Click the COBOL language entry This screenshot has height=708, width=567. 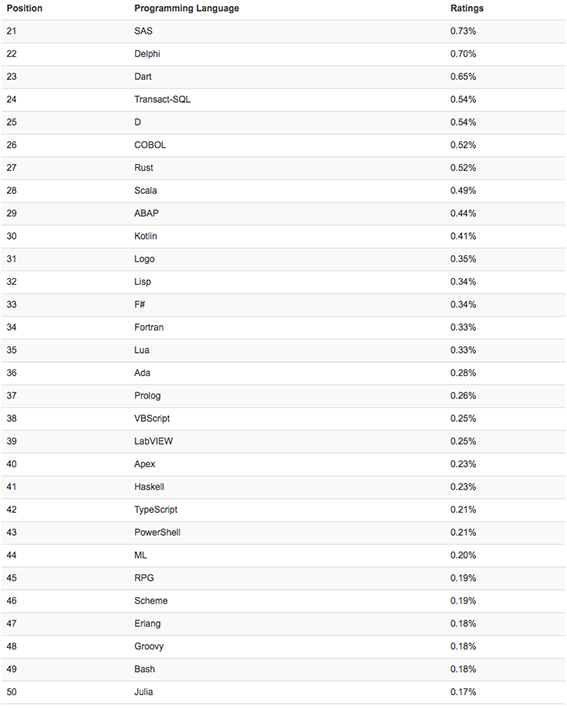pyautogui.click(x=150, y=145)
